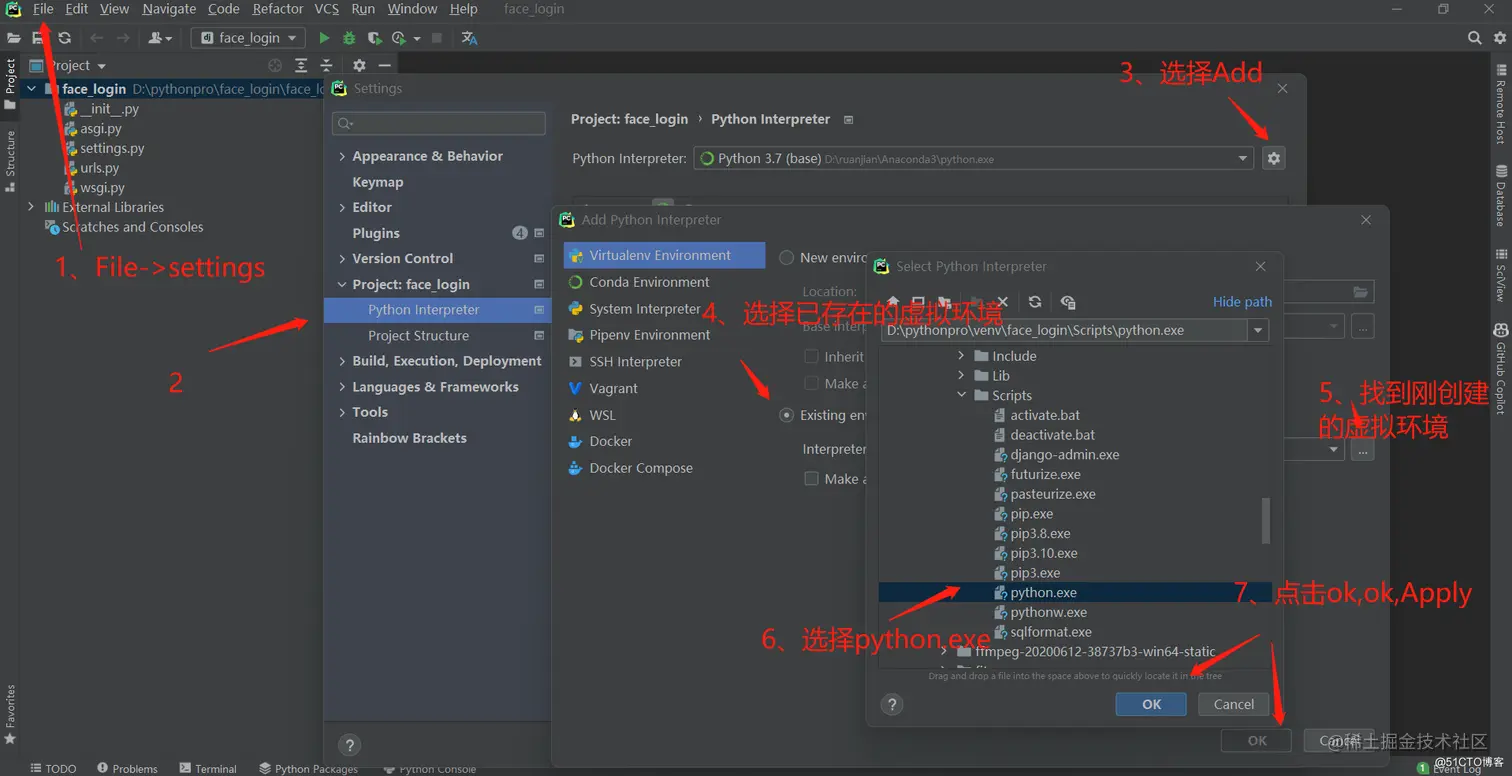Click the synchronize/reload icon in main toolbar

pyautogui.click(x=64, y=38)
